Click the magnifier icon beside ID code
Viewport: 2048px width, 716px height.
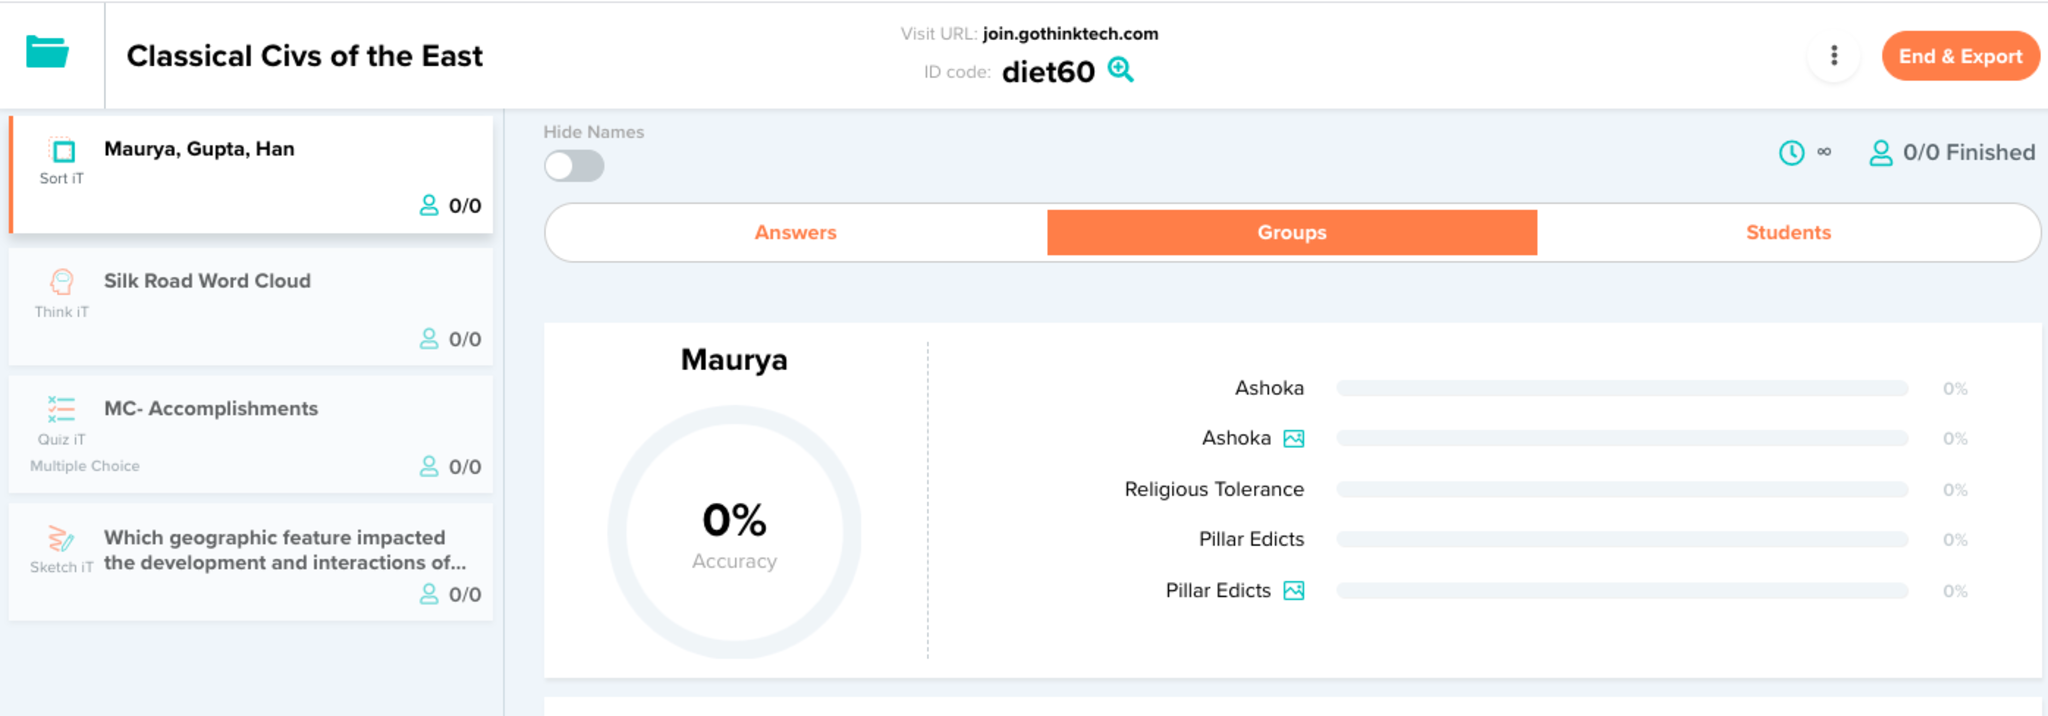(x=1121, y=70)
